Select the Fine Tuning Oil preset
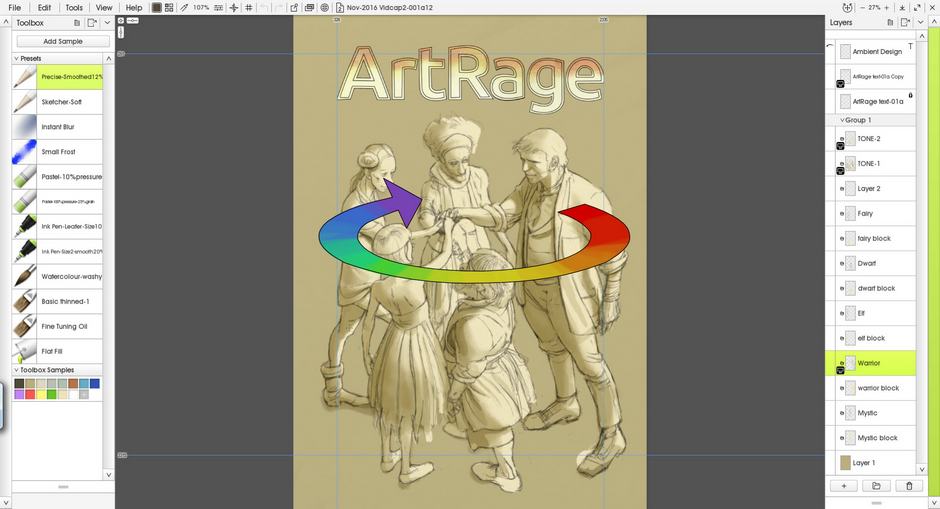 pyautogui.click(x=58, y=326)
